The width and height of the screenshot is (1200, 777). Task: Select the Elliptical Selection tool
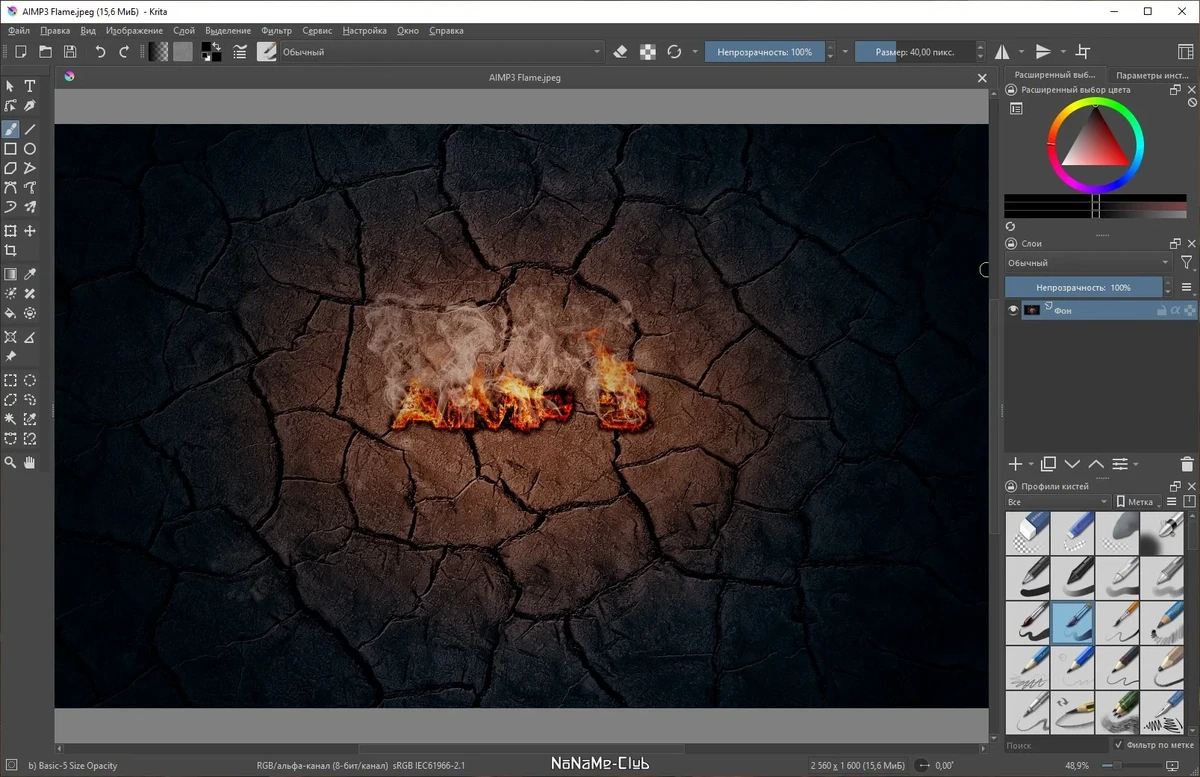tap(30, 380)
